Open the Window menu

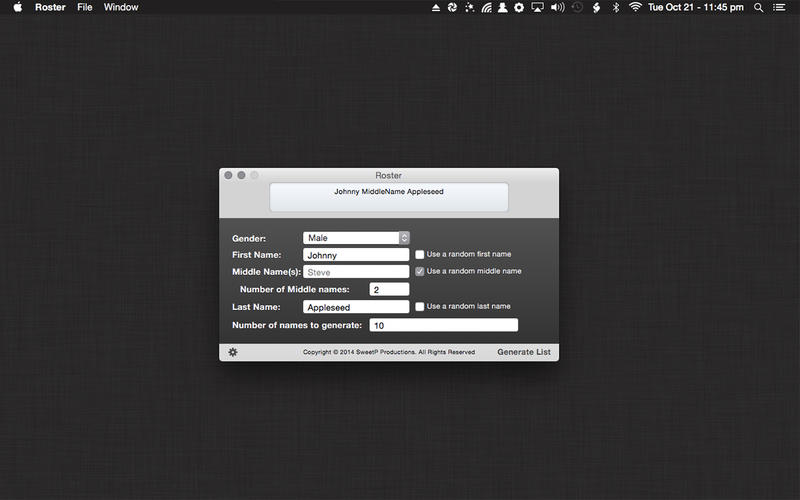click(121, 7)
